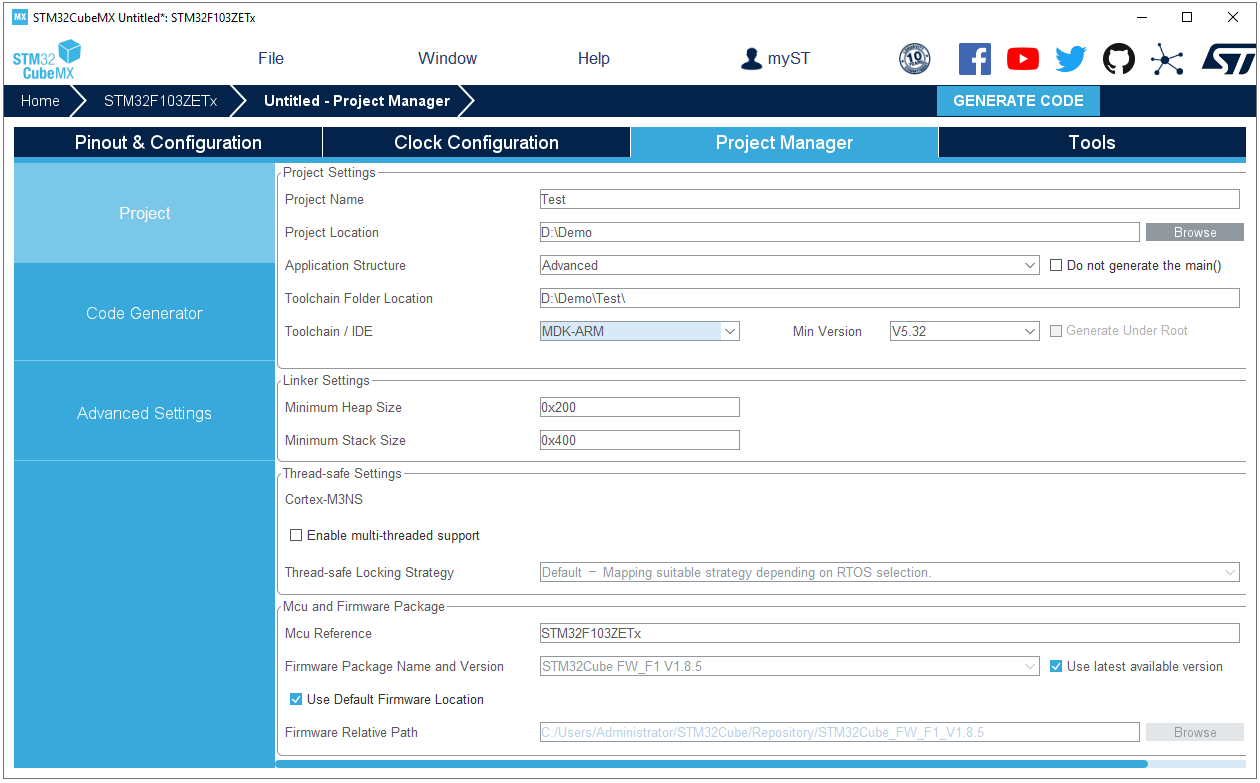Open the myST account icon
The image size is (1260, 783).
point(751,59)
